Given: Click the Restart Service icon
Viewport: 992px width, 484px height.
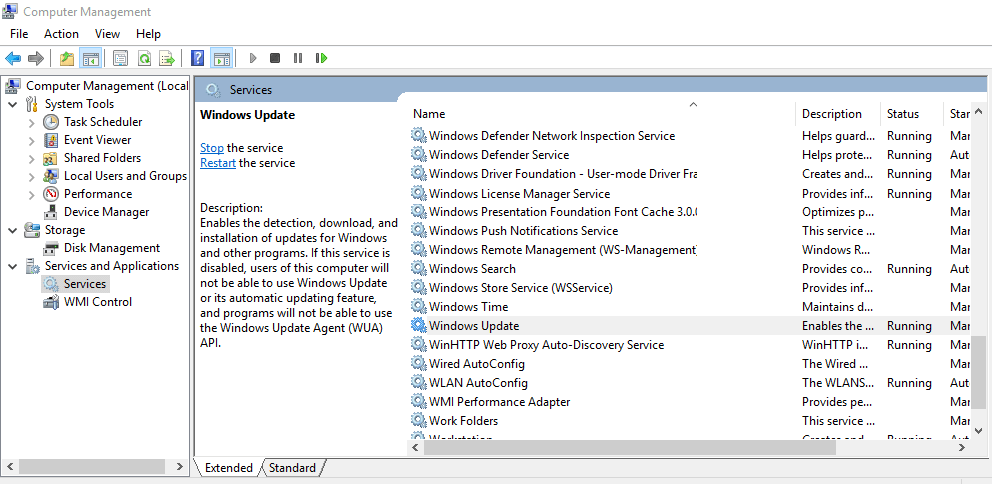Looking at the screenshot, I should tap(321, 58).
